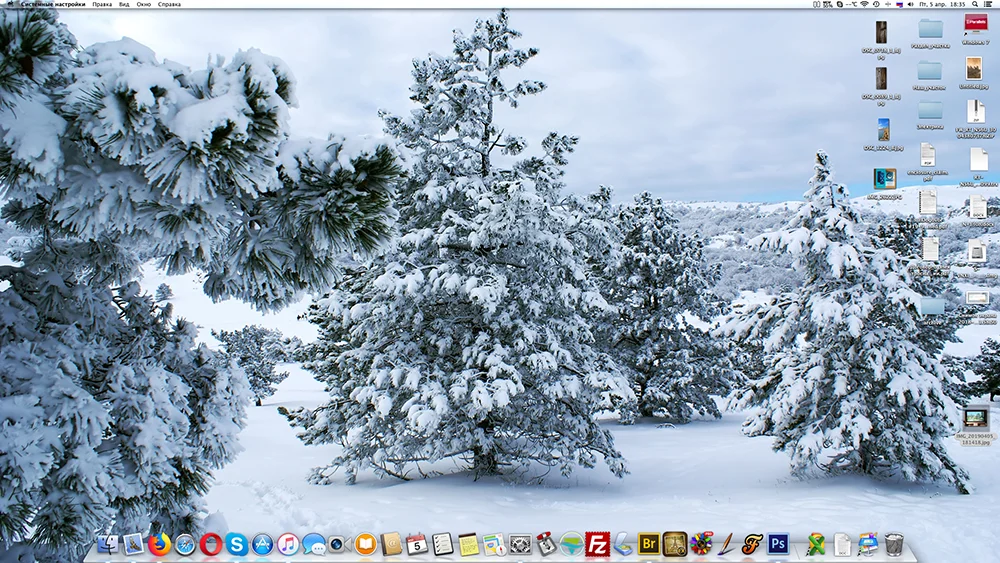
Task: Click the Wi-Fi status icon
Action: click(865, 4)
